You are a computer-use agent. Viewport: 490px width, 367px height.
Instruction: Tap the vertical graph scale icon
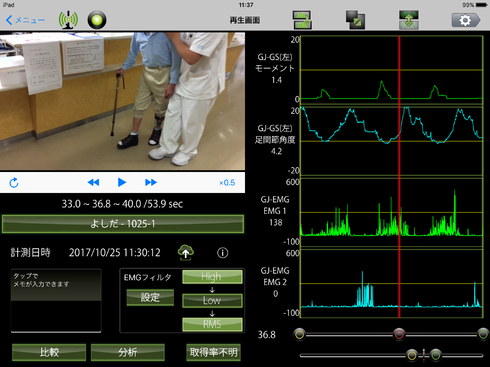click(409, 20)
